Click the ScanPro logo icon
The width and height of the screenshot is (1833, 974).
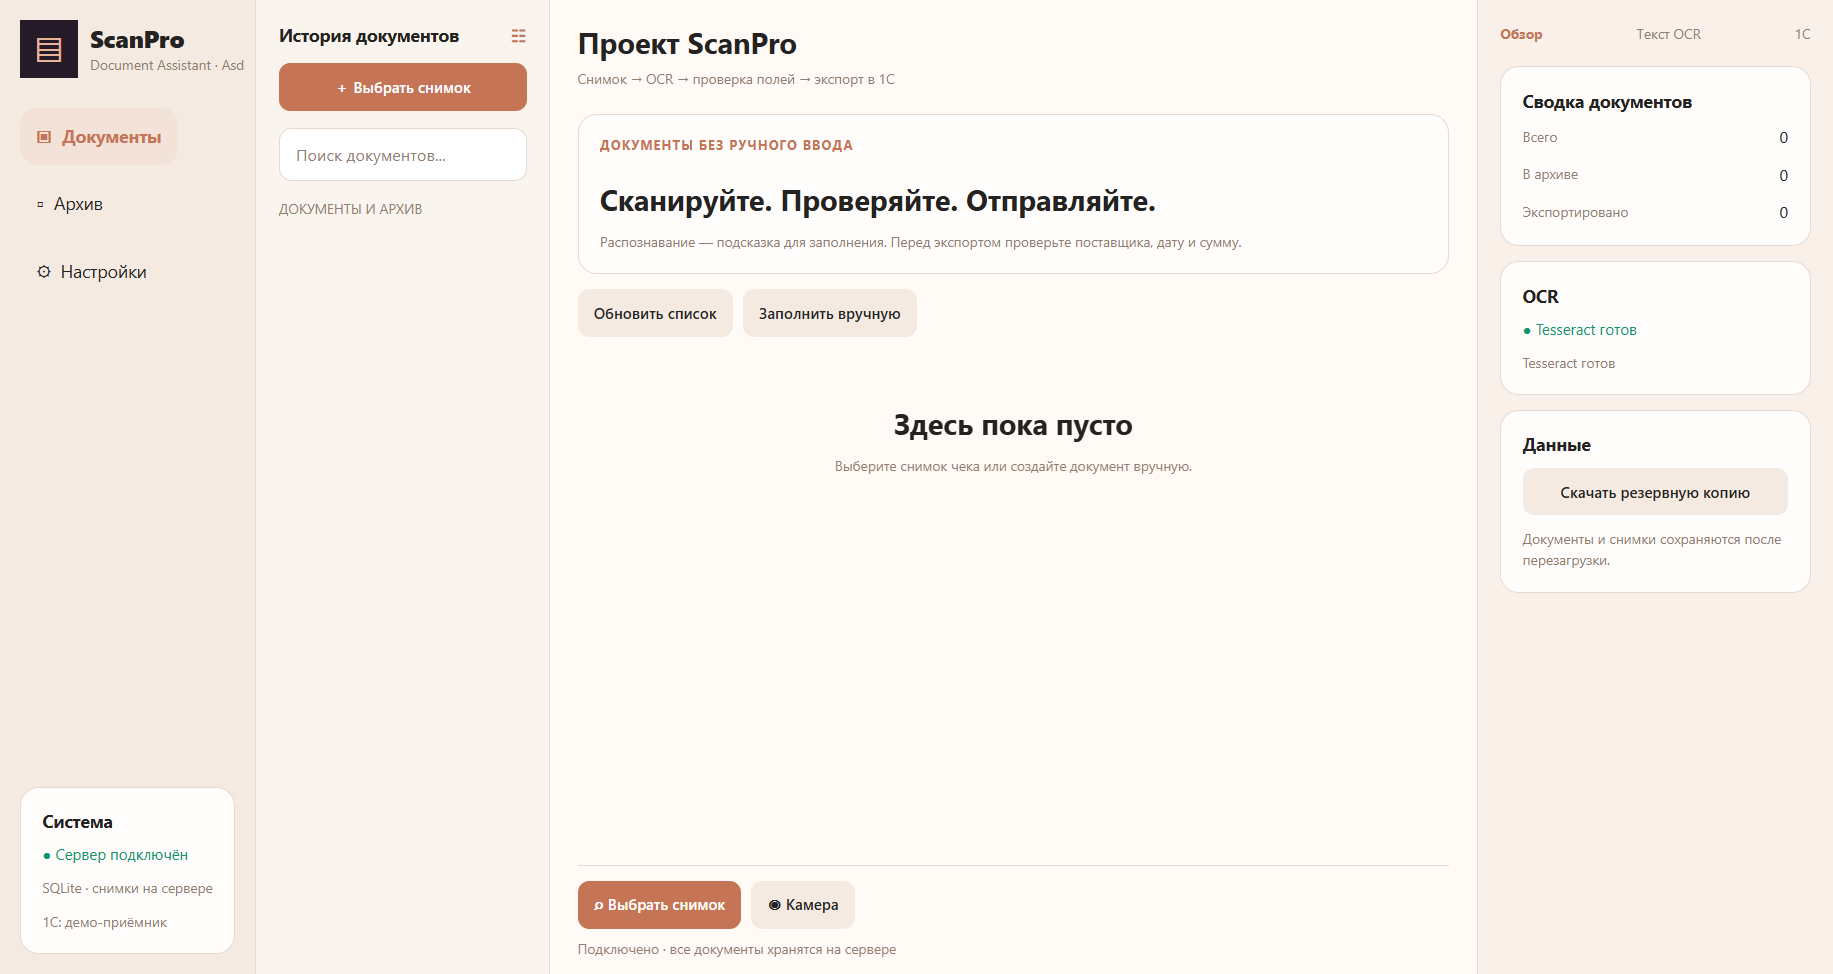(x=49, y=49)
